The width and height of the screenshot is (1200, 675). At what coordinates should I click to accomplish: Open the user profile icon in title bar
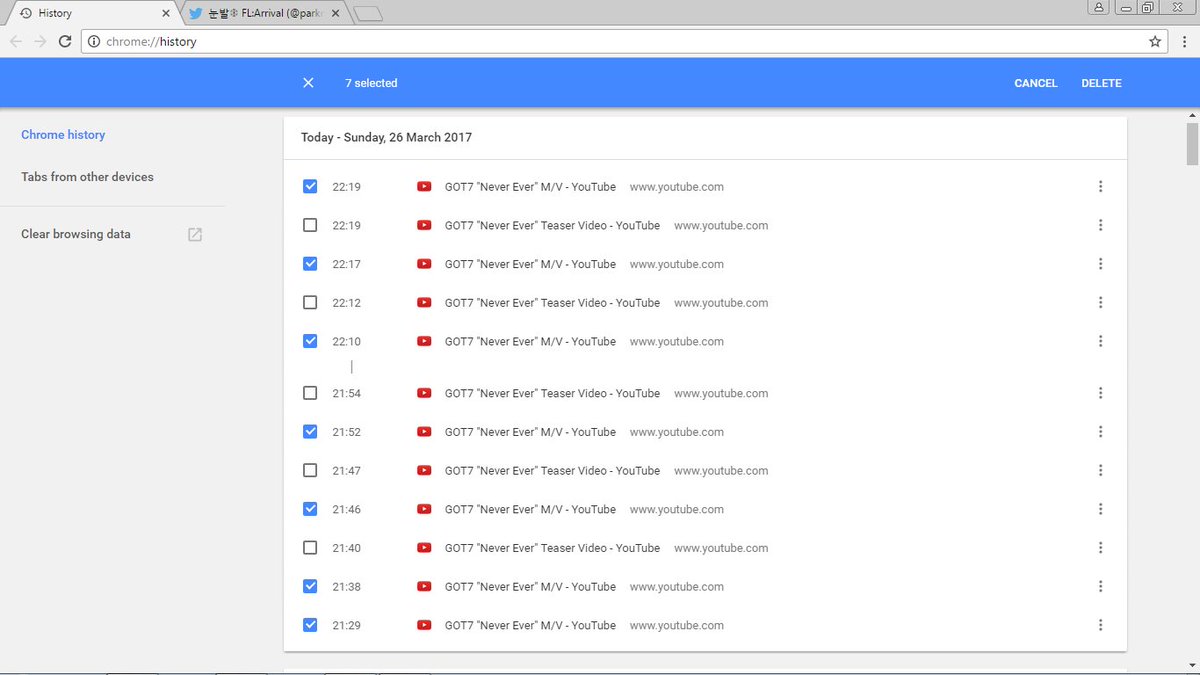click(x=1100, y=7)
